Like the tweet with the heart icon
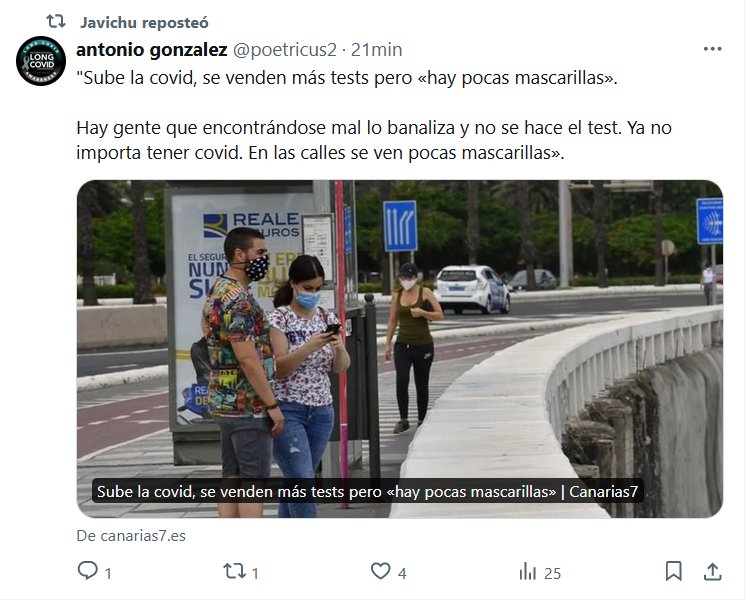750x600 pixels. (381, 571)
